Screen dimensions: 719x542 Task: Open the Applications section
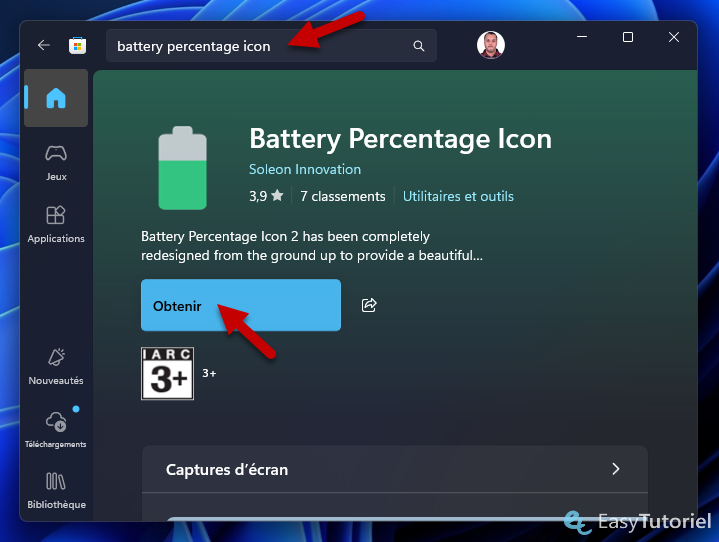(56, 225)
